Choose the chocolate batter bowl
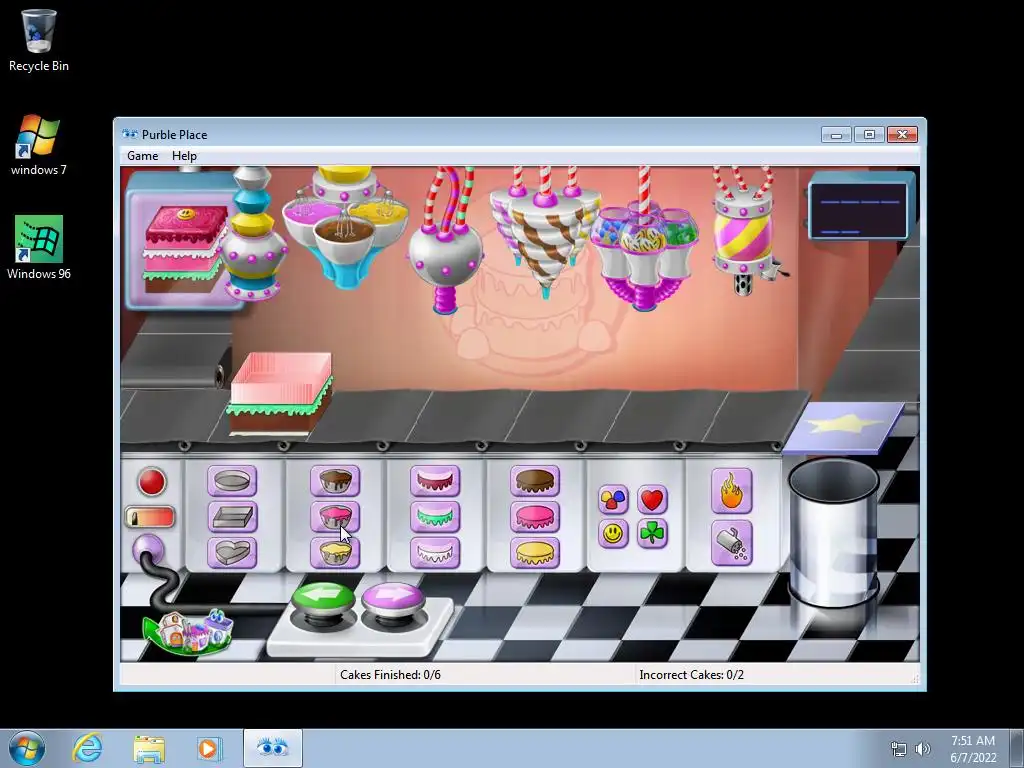 click(335, 481)
